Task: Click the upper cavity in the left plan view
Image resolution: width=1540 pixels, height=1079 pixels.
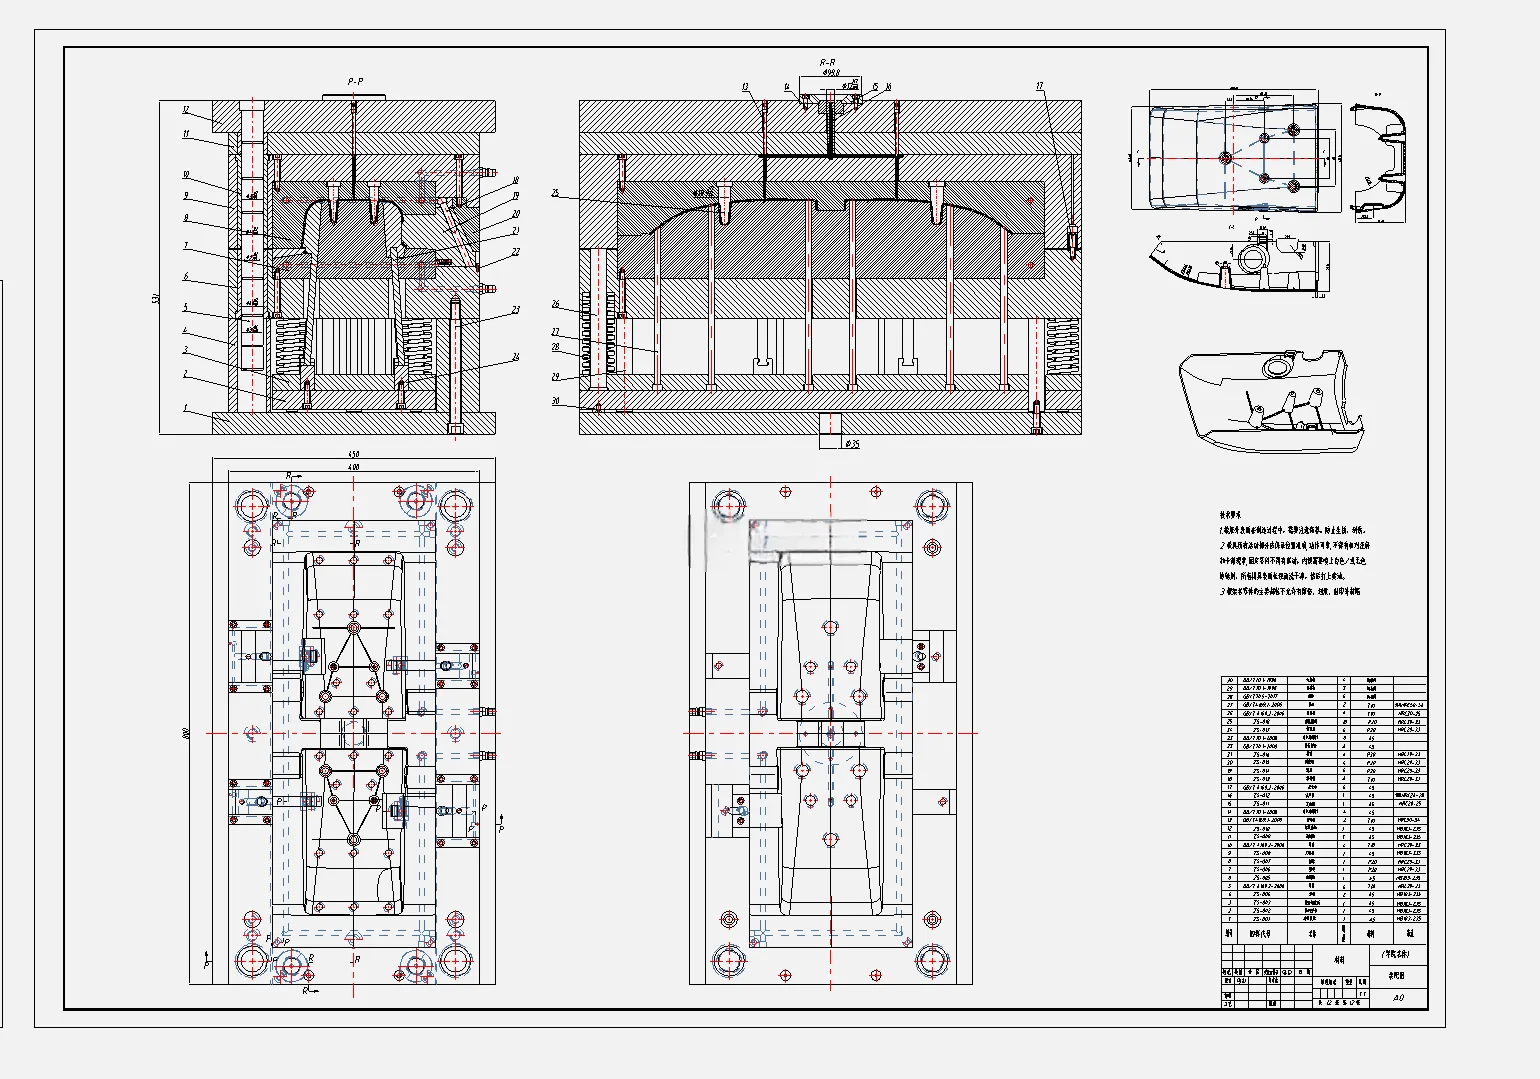Action: point(353,636)
